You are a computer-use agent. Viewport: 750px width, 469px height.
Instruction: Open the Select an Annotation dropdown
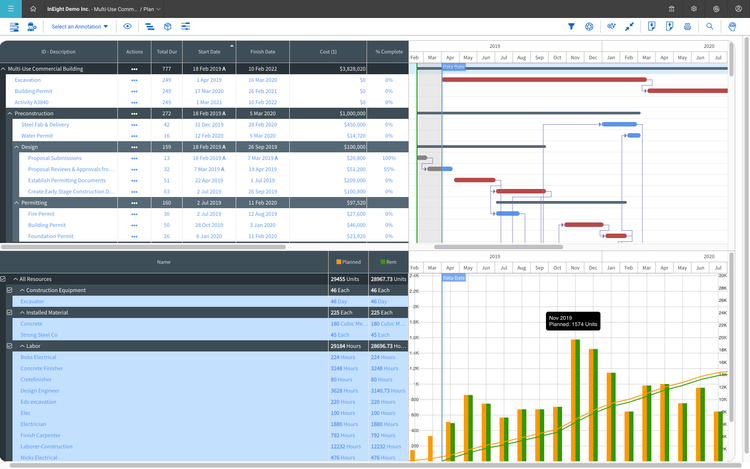80,26
